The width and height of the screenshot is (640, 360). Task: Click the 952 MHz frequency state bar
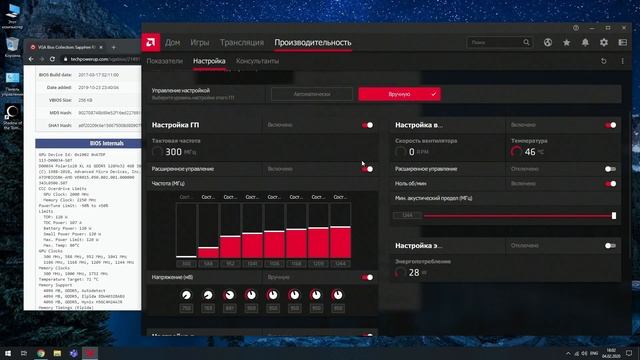coord(230,231)
